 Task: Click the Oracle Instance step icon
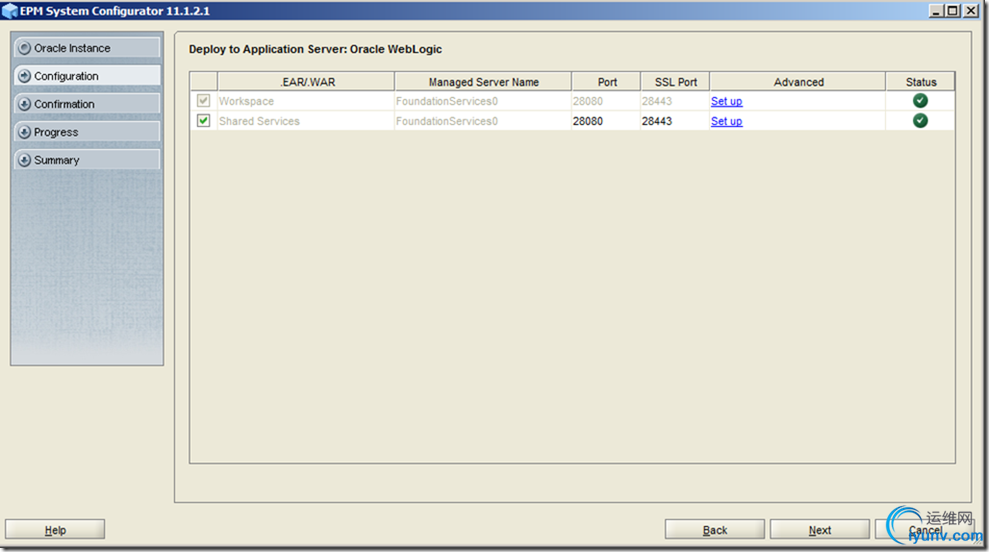click(25, 48)
